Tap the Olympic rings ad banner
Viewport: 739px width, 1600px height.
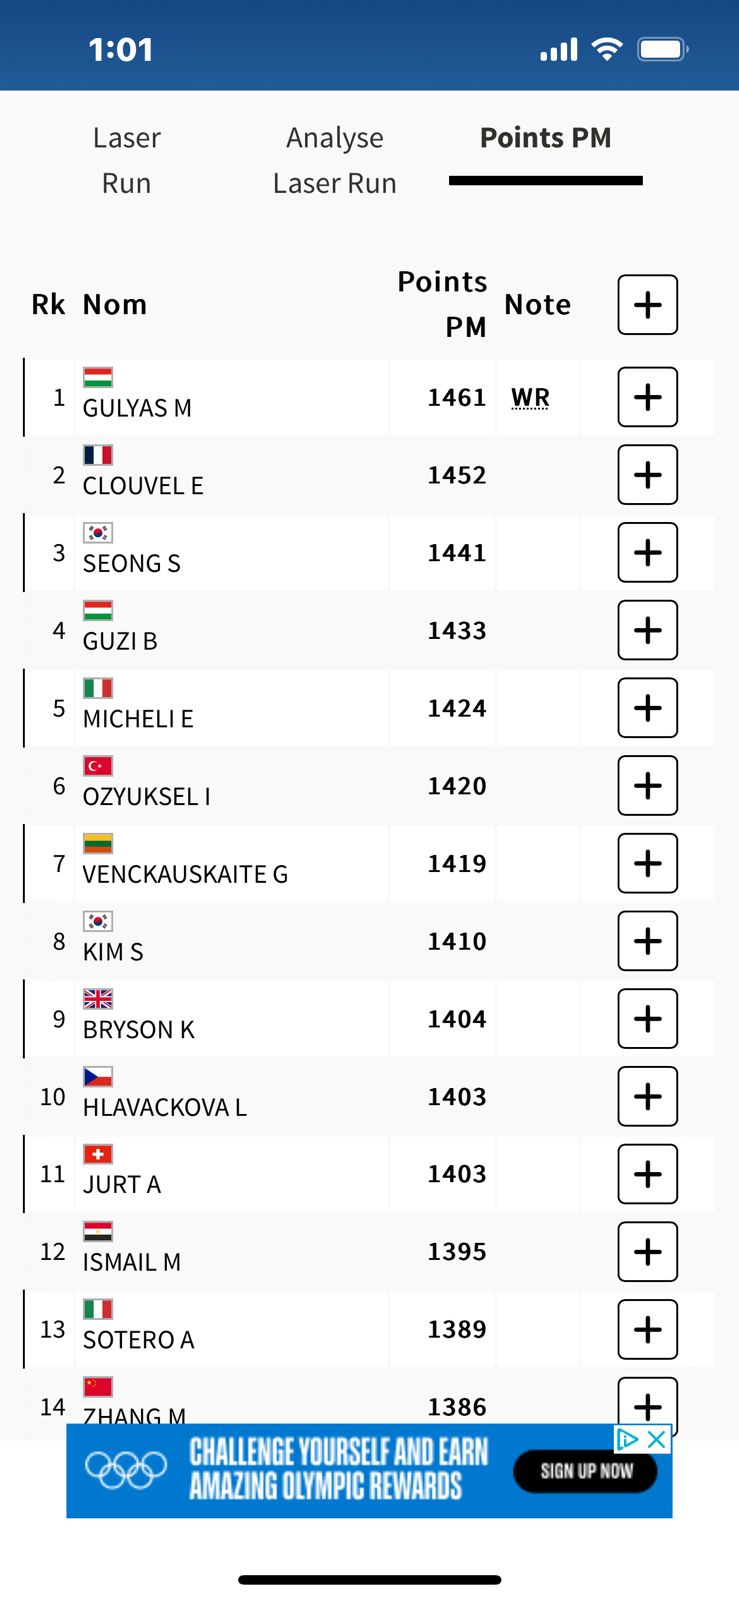pos(369,1471)
